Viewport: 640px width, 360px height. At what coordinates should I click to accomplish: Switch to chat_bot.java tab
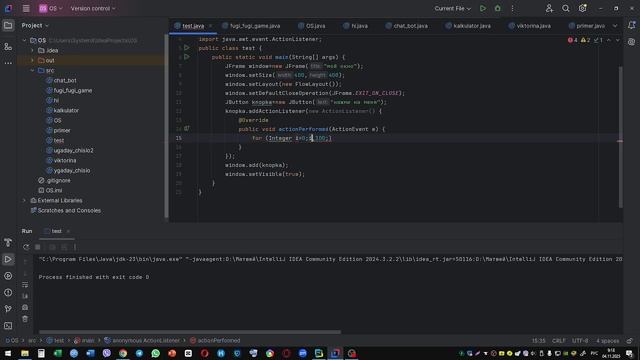407,26
